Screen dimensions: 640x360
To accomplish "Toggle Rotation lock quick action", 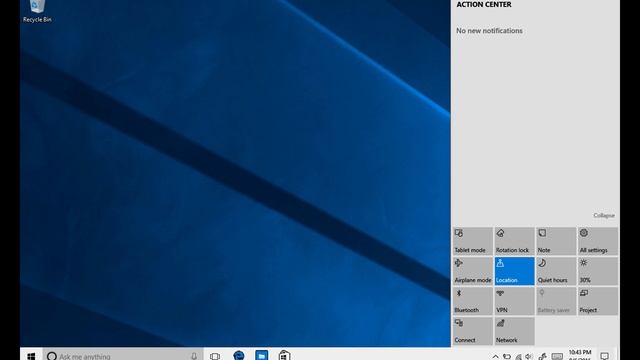I will [514, 241].
